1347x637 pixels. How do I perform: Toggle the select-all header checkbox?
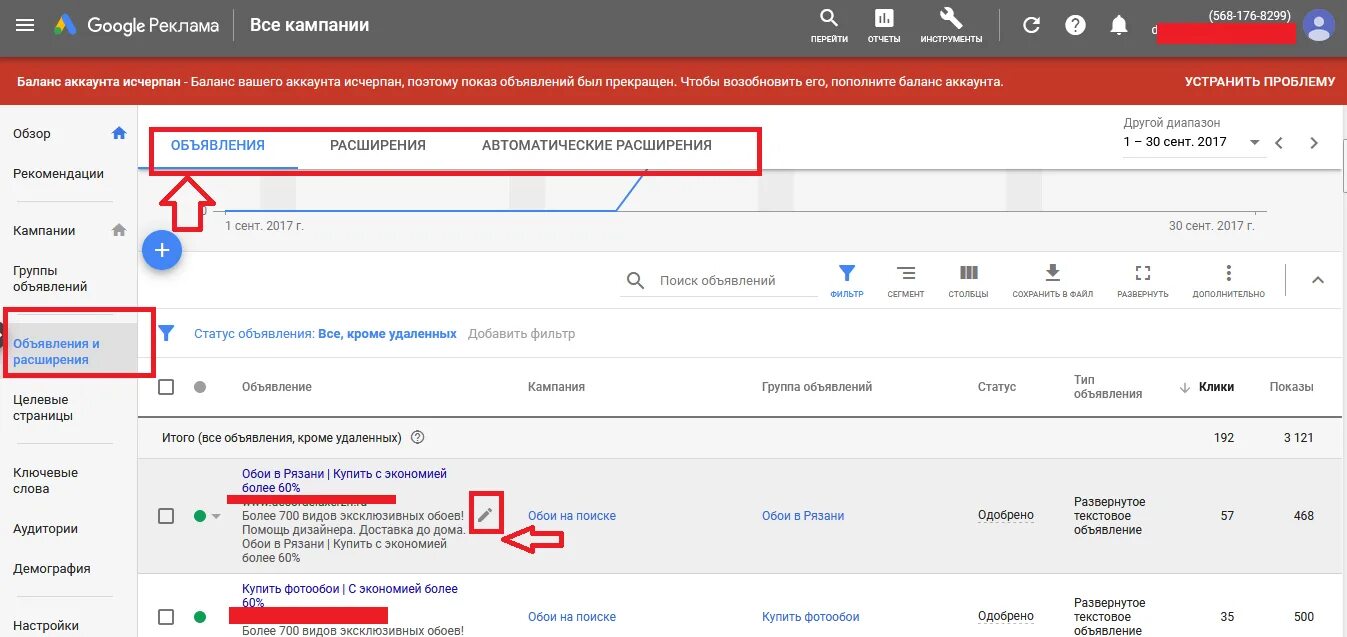point(166,386)
